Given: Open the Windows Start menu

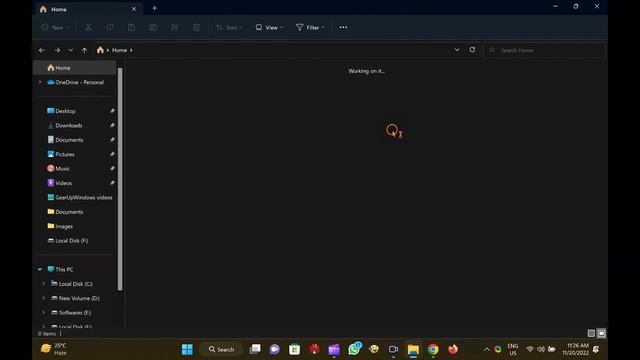Looking at the screenshot, I should click(187, 349).
